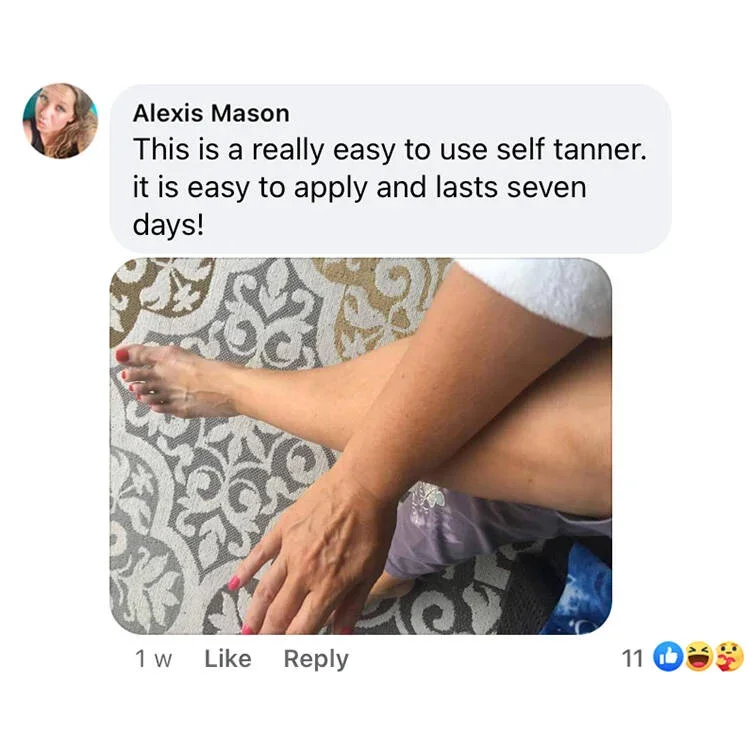The image size is (750, 750).
Task: Open the attached tanned arm and leg photo
Action: click(x=361, y=446)
